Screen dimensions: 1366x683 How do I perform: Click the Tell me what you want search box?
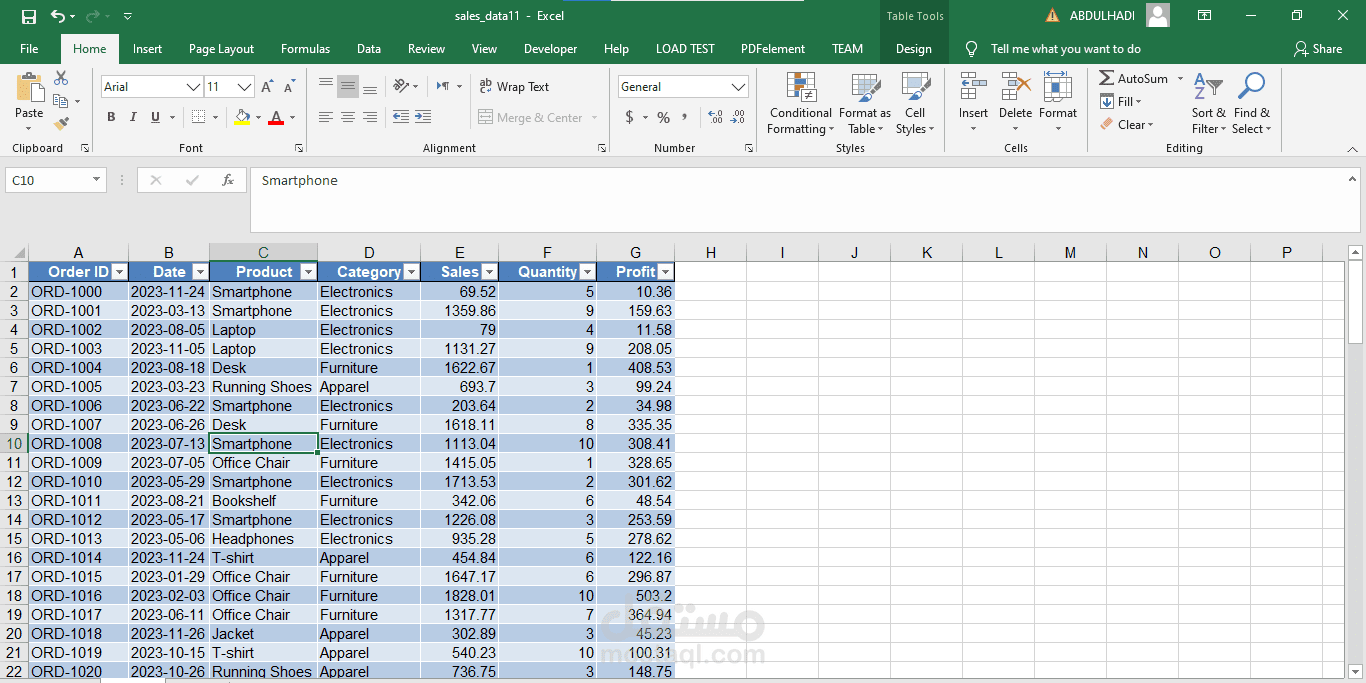click(1065, 49)
